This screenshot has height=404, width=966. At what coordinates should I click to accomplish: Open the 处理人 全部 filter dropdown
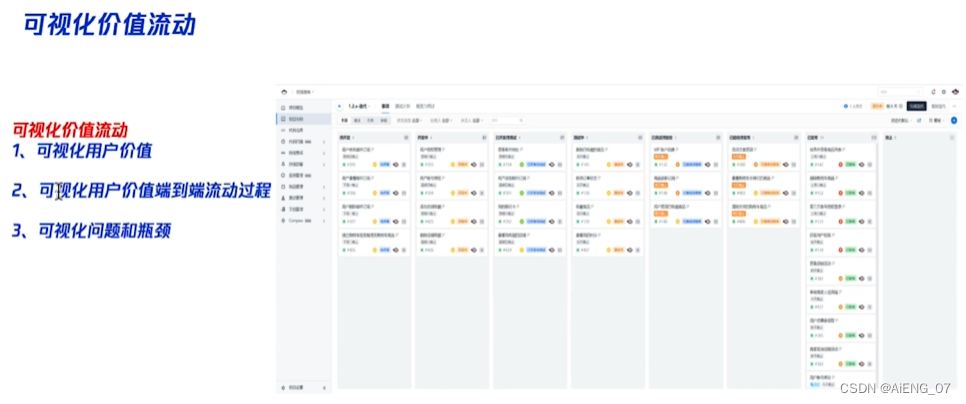[x=440, y=120]
